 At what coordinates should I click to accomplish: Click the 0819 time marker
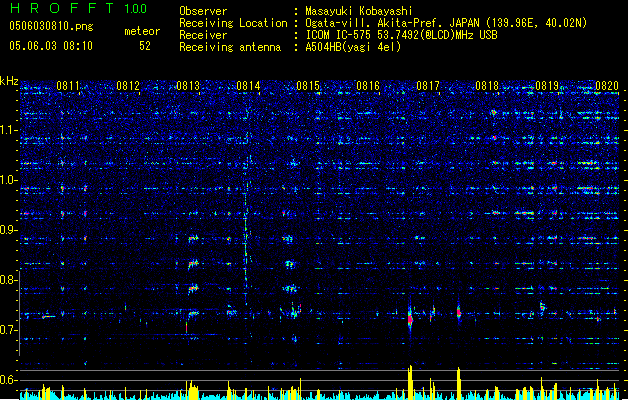547,86
